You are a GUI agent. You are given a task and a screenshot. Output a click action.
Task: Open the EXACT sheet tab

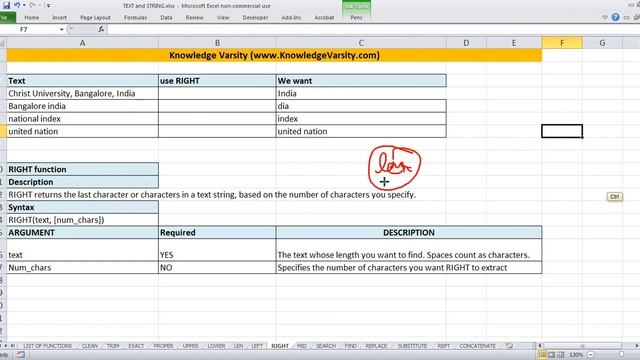tap(136, 346)
